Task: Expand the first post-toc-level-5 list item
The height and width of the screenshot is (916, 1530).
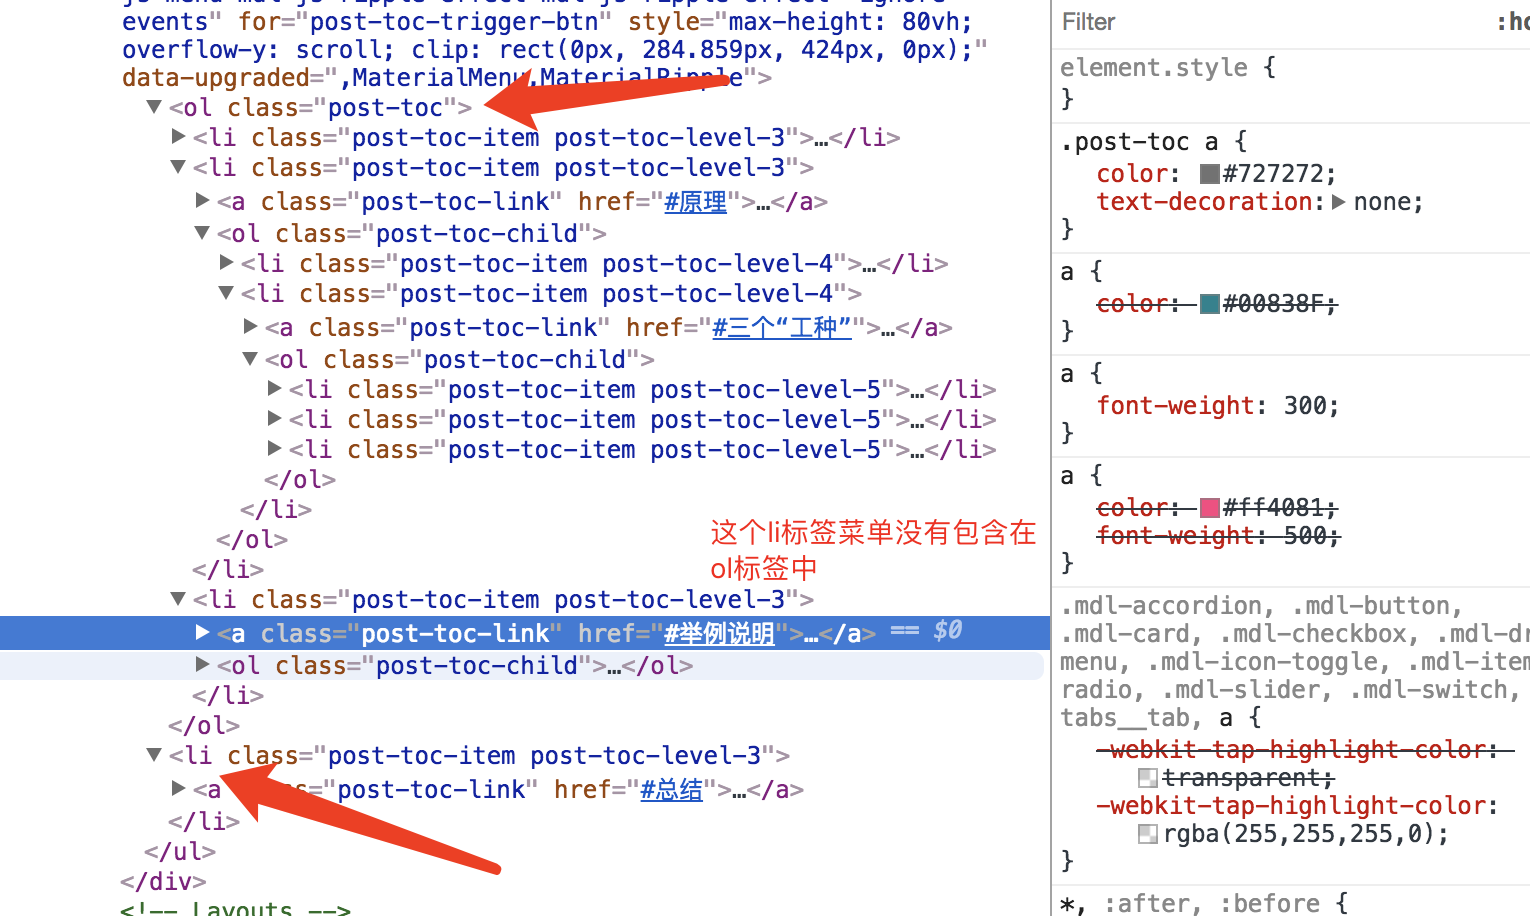Action: [x=273, y=388]
